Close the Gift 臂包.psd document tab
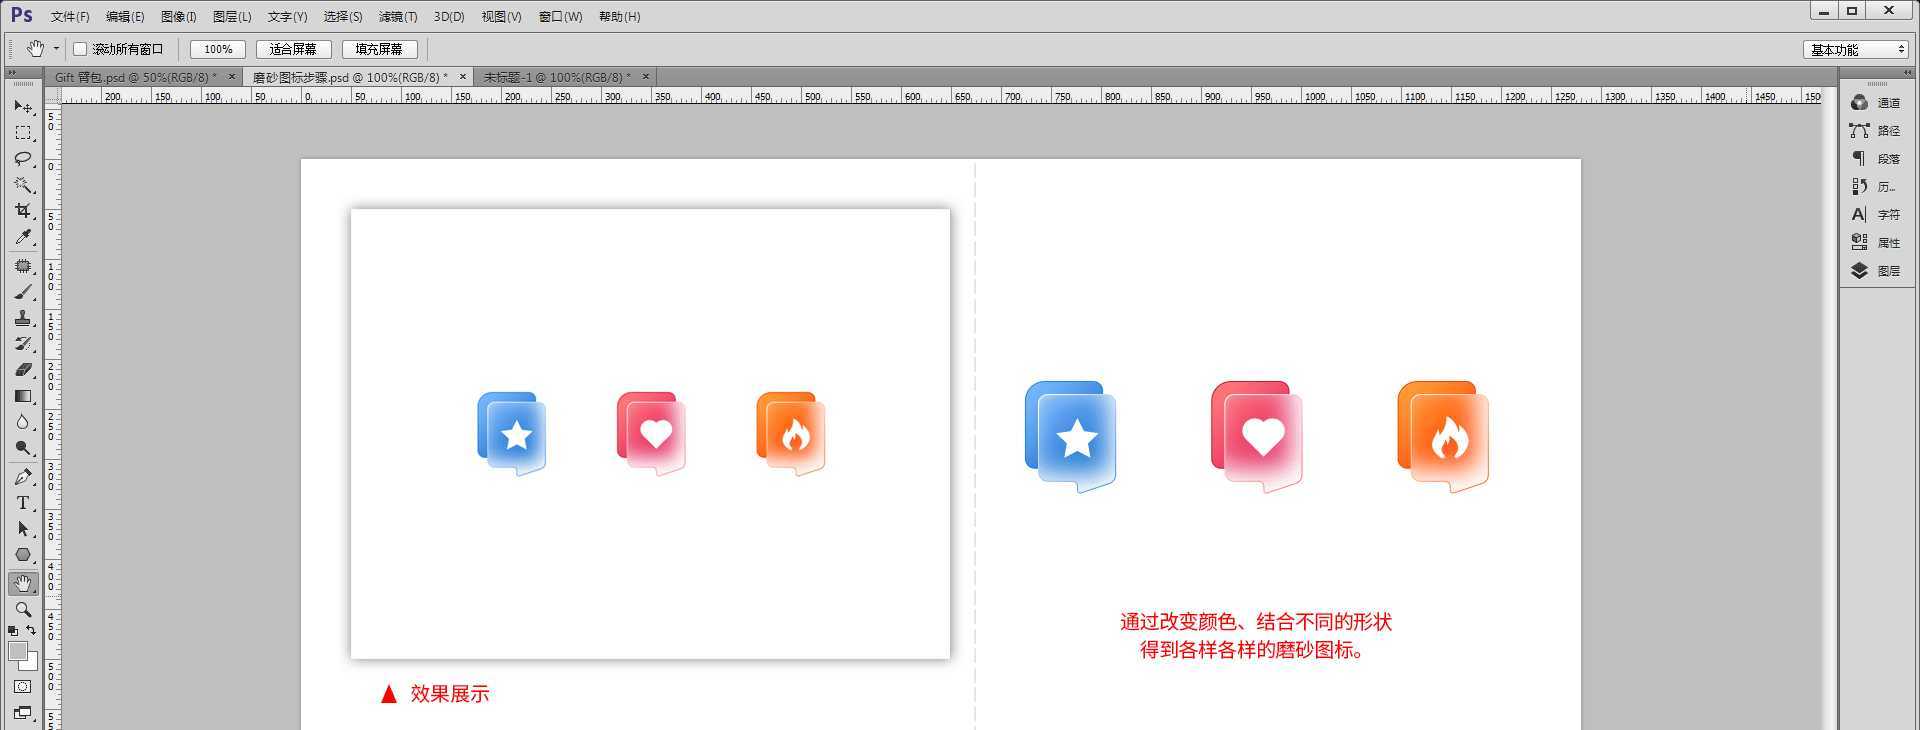The image size is (1920, 730). (232, 77)
